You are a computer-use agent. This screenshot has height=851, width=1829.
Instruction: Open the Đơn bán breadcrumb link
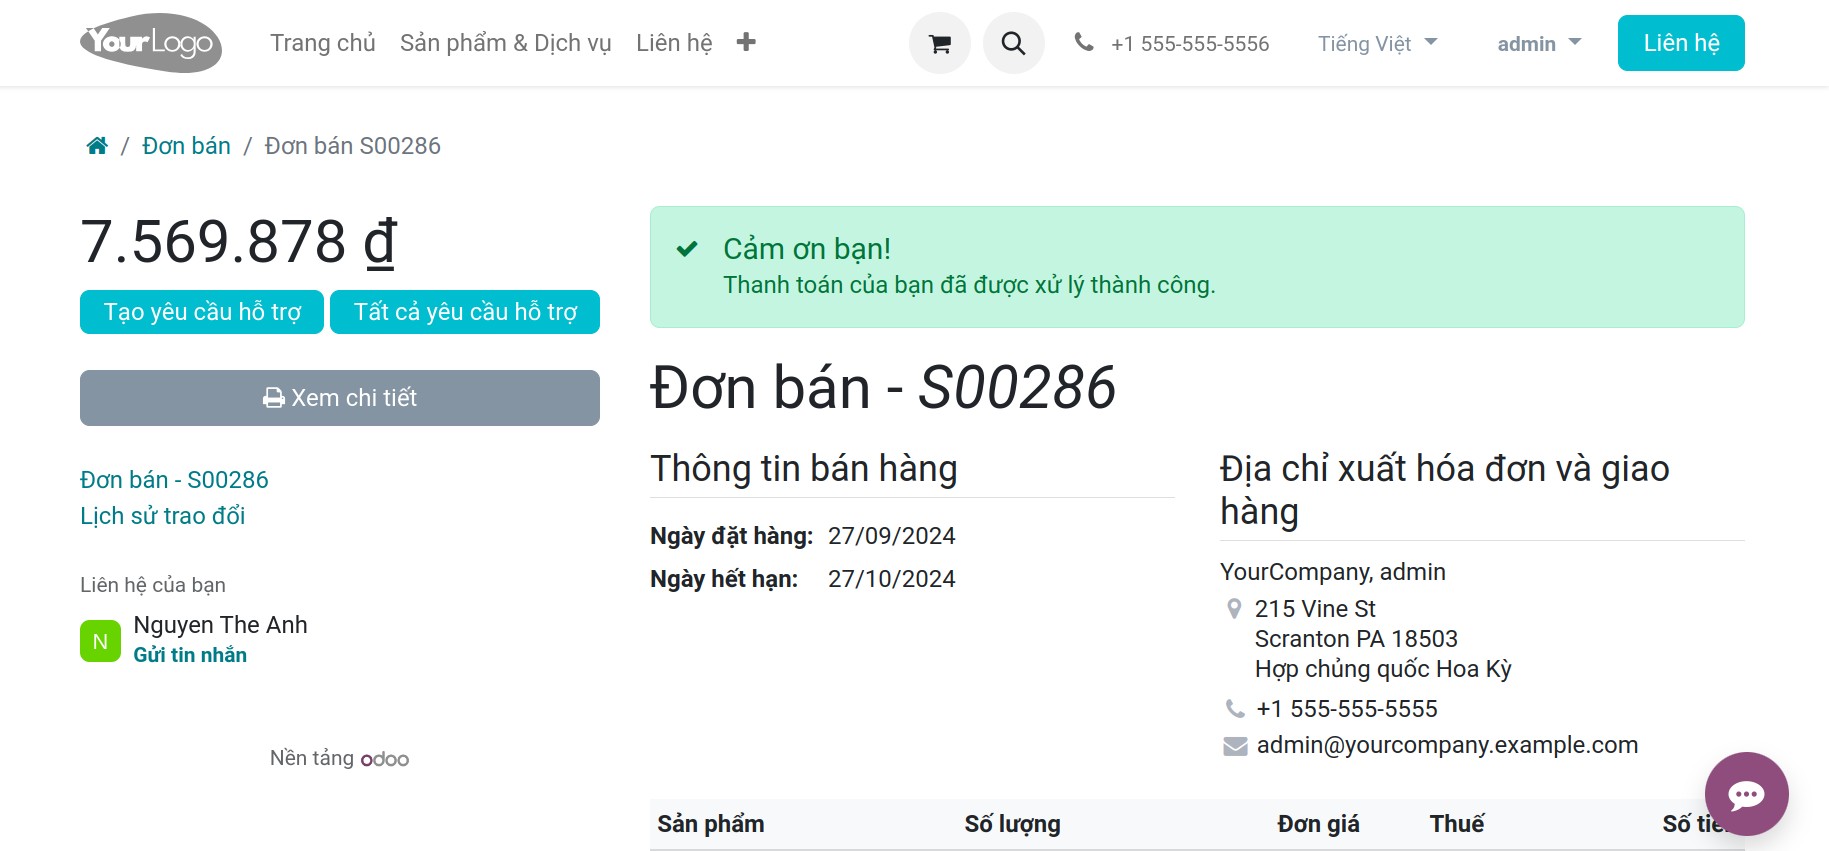(186, 146)
